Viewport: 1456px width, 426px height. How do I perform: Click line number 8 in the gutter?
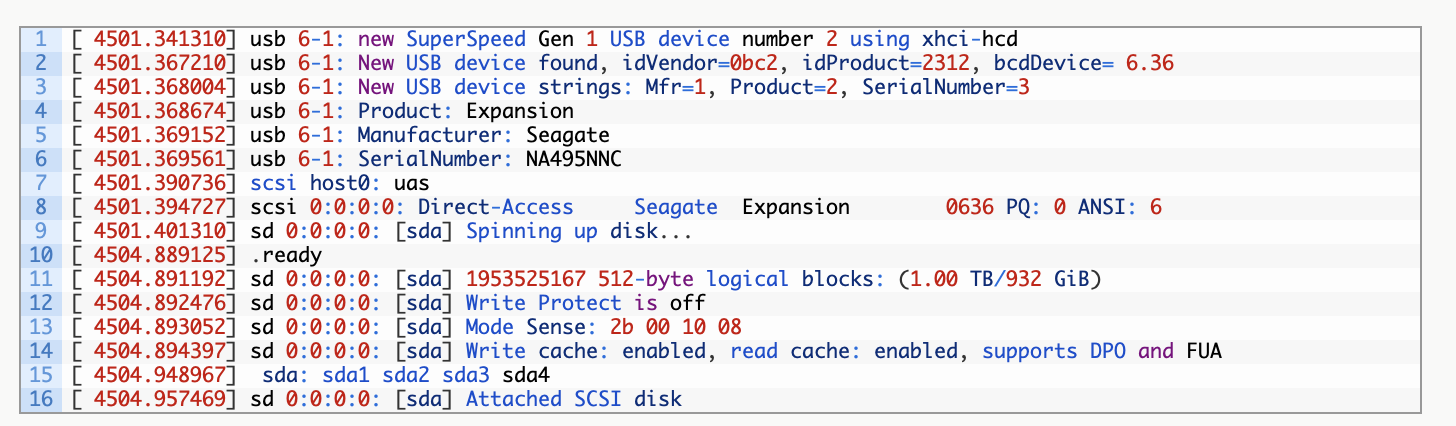coord(41,207)
